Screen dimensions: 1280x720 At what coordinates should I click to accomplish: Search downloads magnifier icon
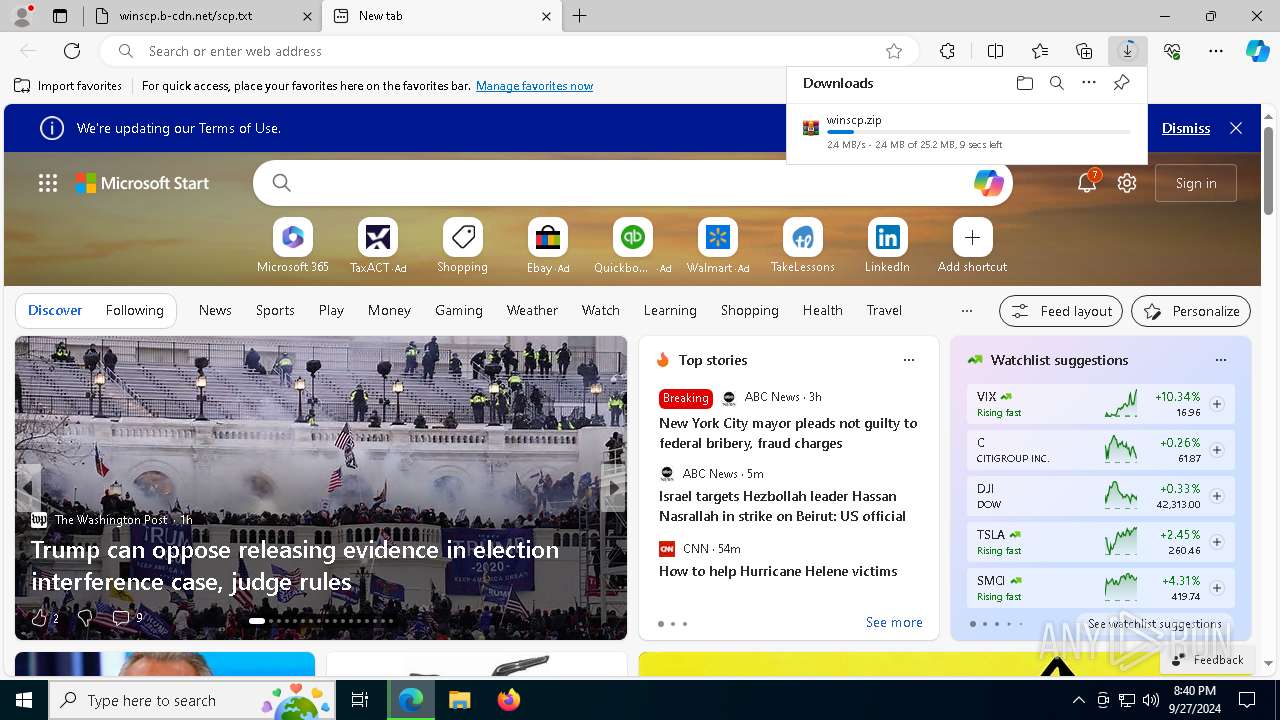click(x=1056, y=83)
